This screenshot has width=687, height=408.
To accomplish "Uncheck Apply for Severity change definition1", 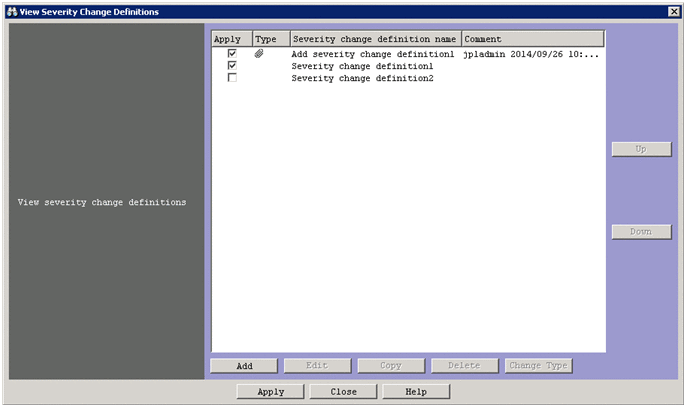I will tap(232, 66).
